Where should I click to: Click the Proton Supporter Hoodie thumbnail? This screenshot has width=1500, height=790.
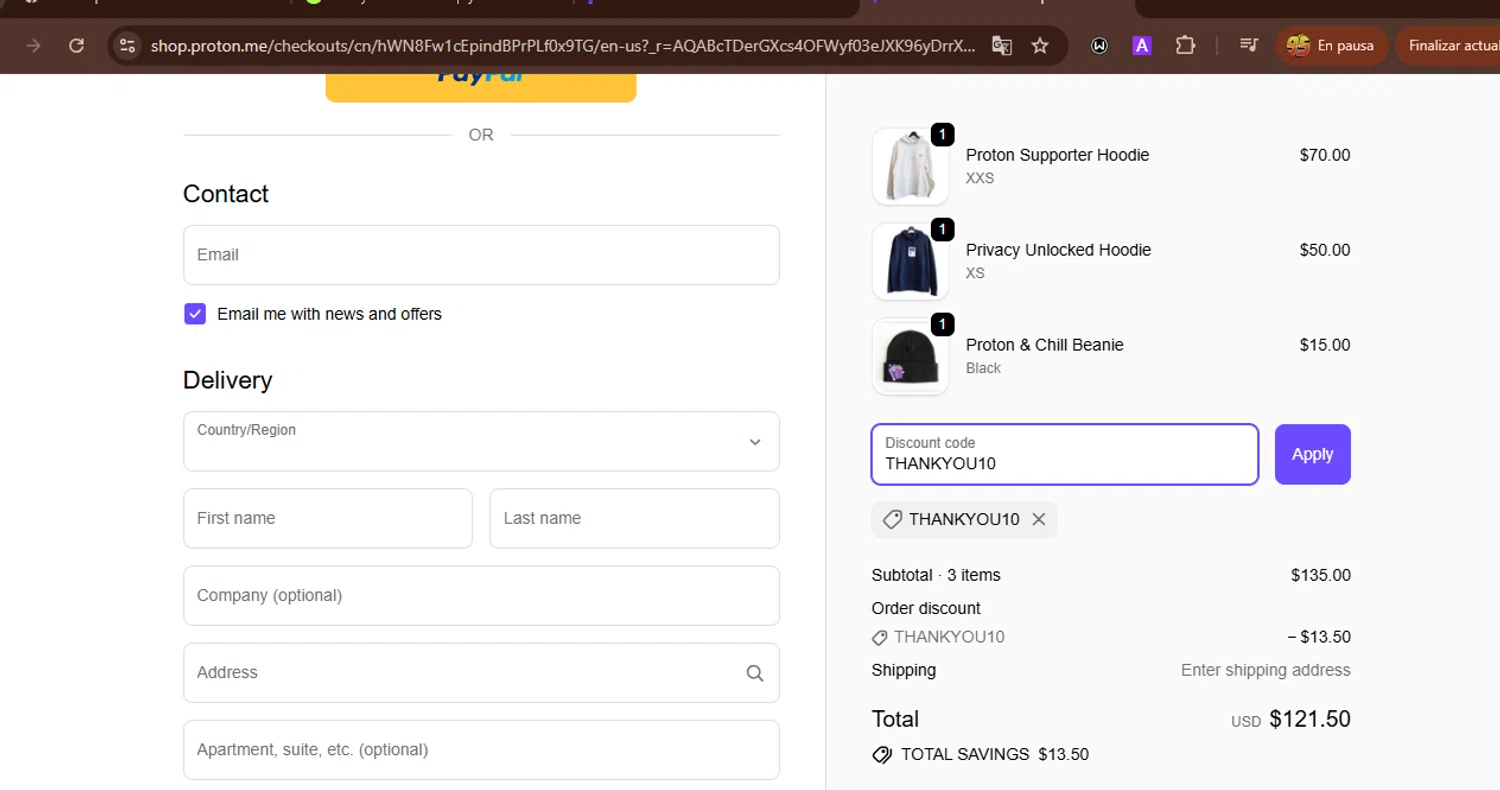tap(910, 166)
